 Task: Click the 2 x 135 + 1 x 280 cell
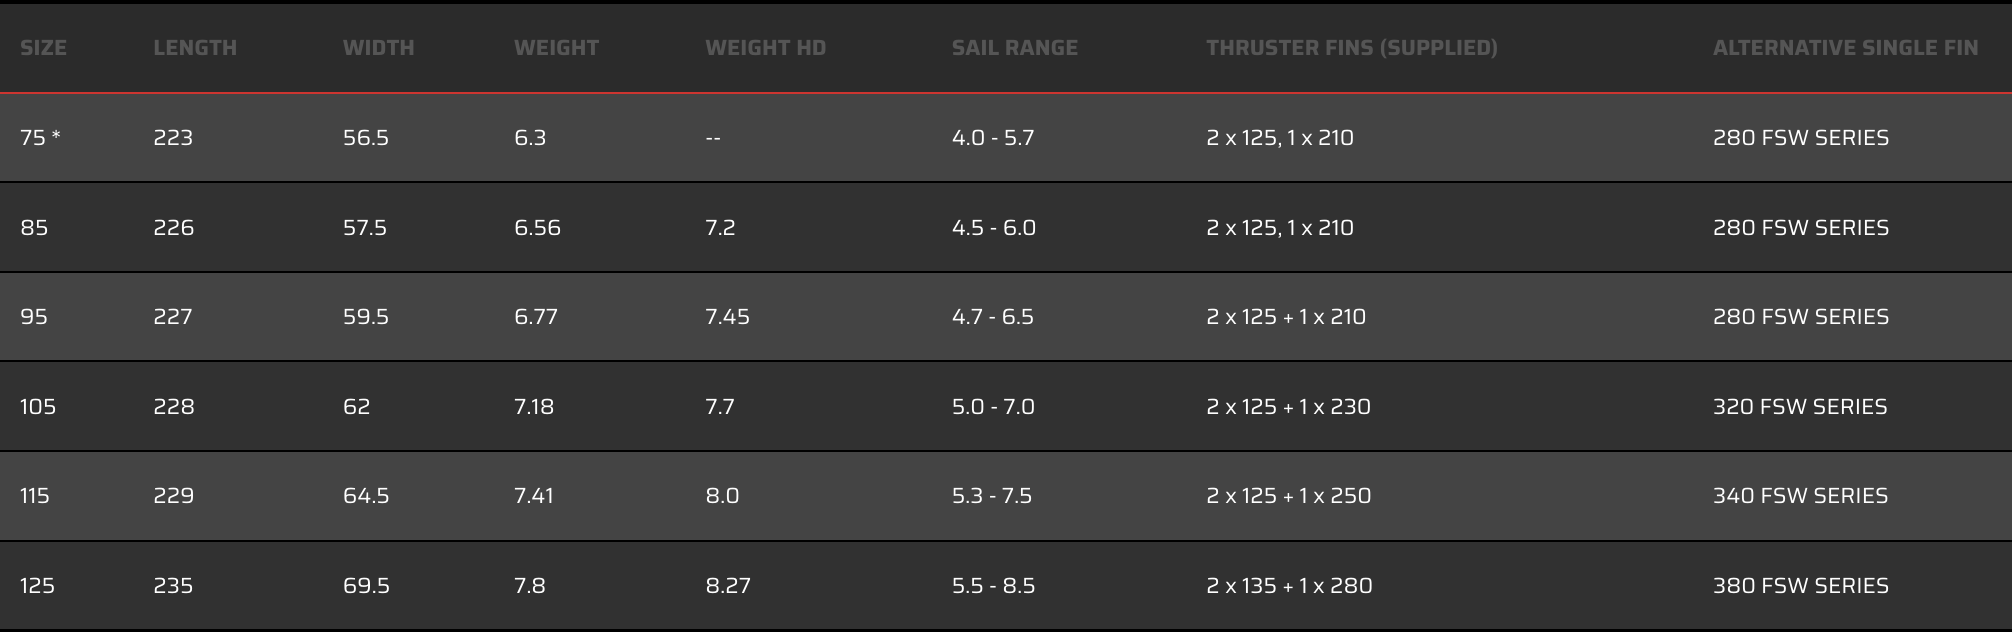1289,586
